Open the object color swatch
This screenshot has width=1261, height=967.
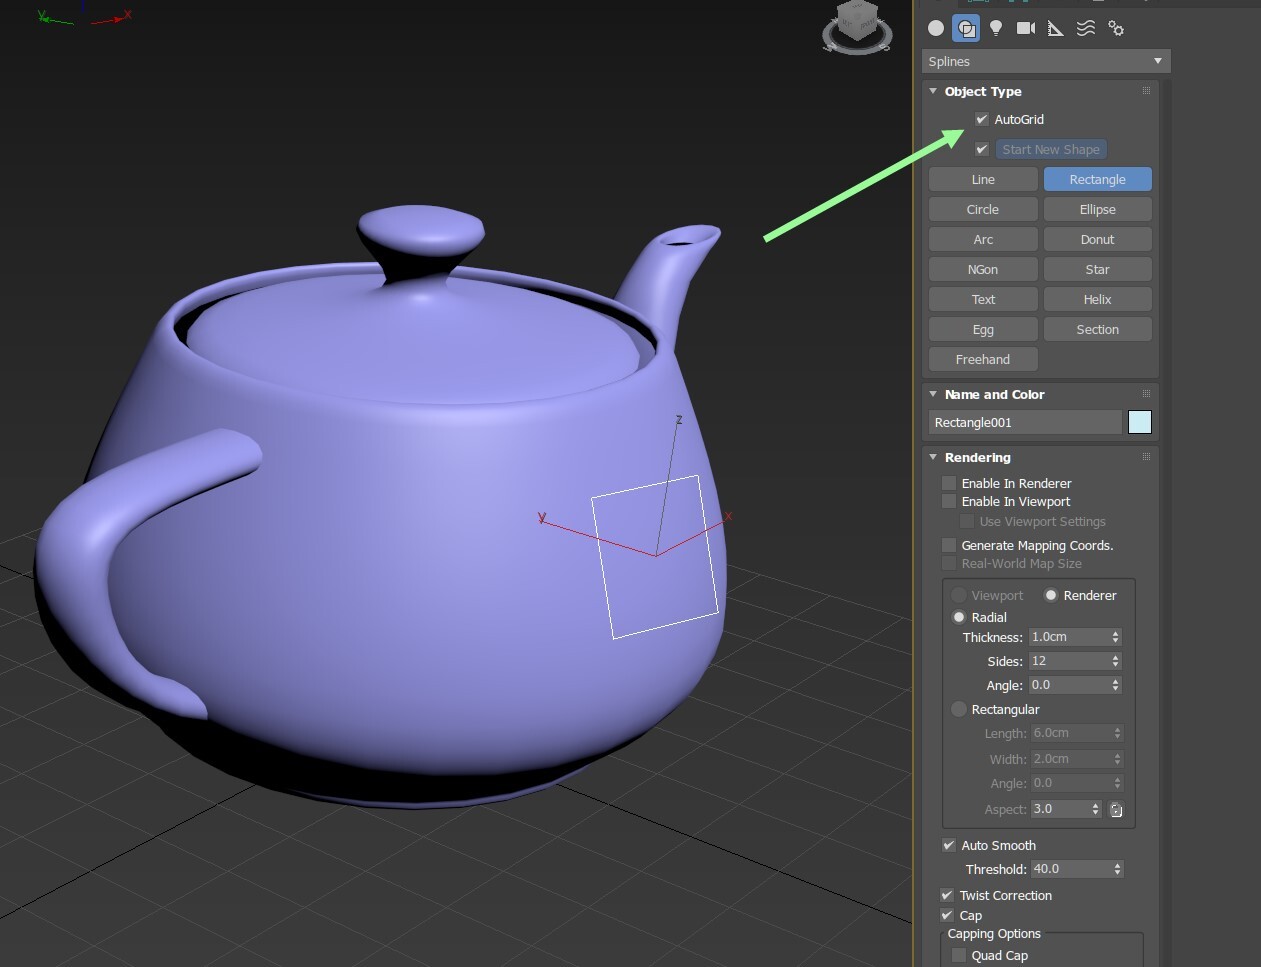click(1140, 422)
